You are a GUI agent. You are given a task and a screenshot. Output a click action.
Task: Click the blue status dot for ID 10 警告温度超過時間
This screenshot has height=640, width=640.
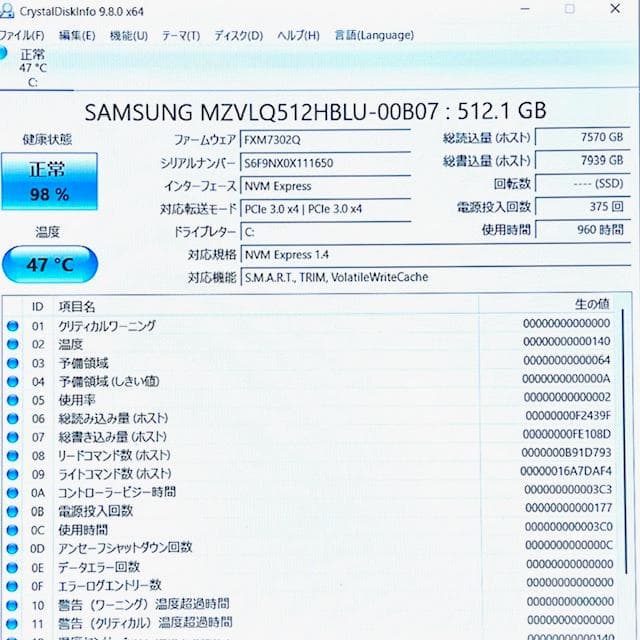(x=13, y=605)
